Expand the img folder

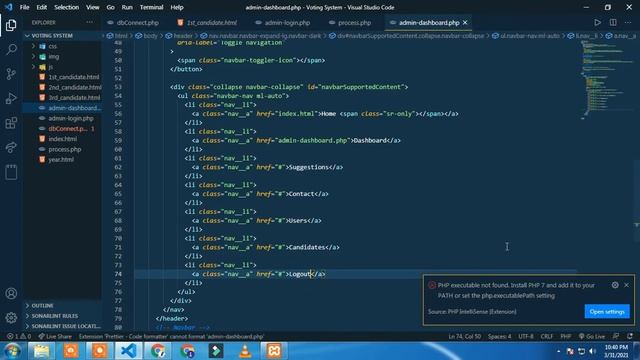33,56
